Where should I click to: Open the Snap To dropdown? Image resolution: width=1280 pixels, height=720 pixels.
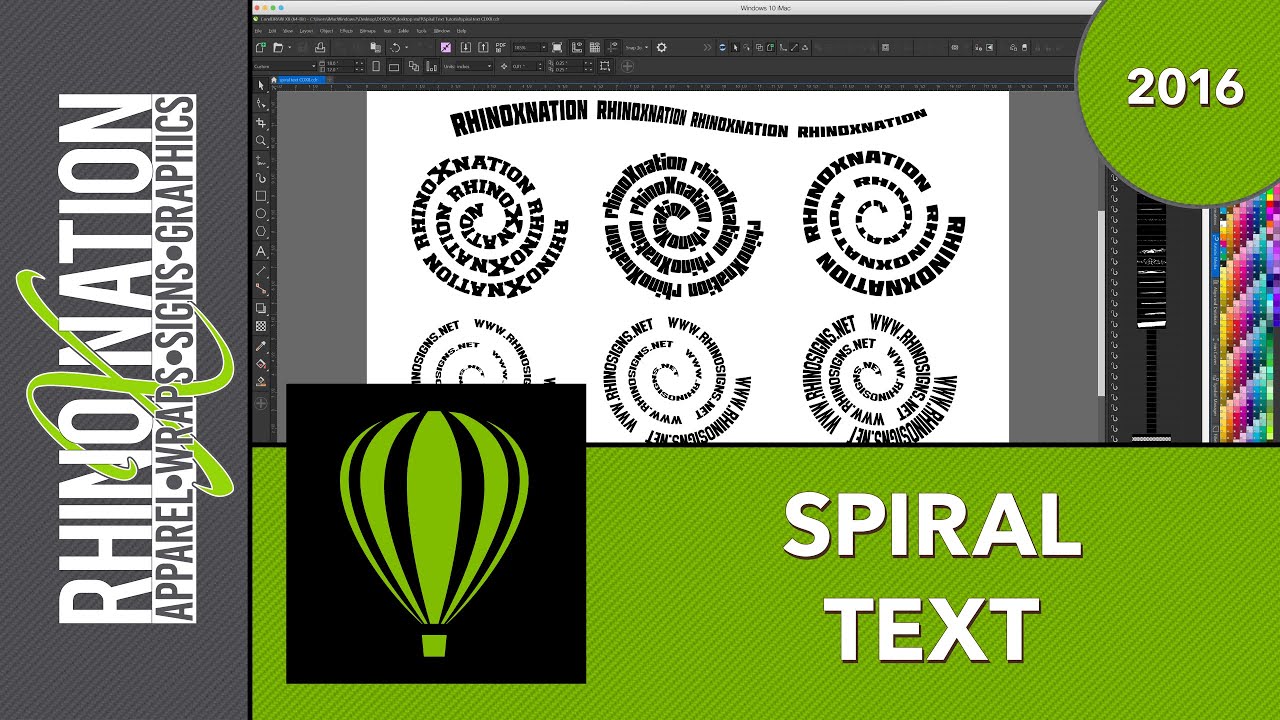pyautogui.click(x=637, y=47)
